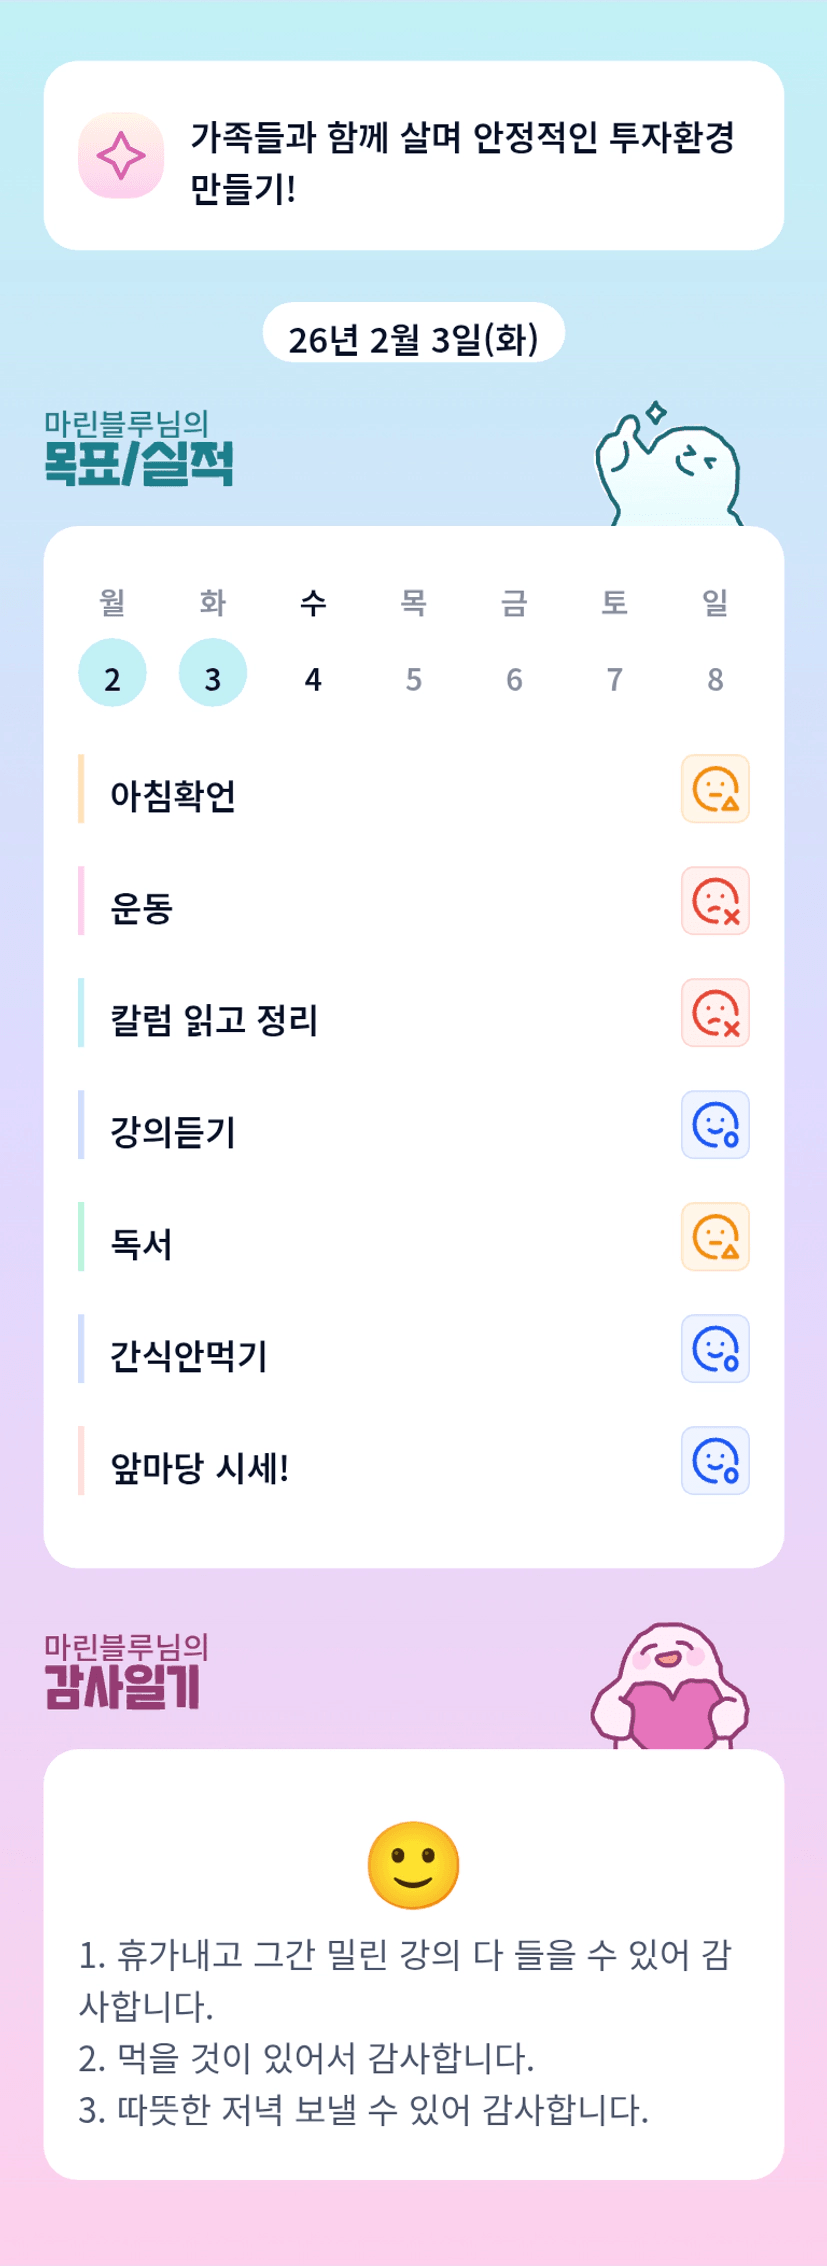Open the 아침확언 goal item

173,796
